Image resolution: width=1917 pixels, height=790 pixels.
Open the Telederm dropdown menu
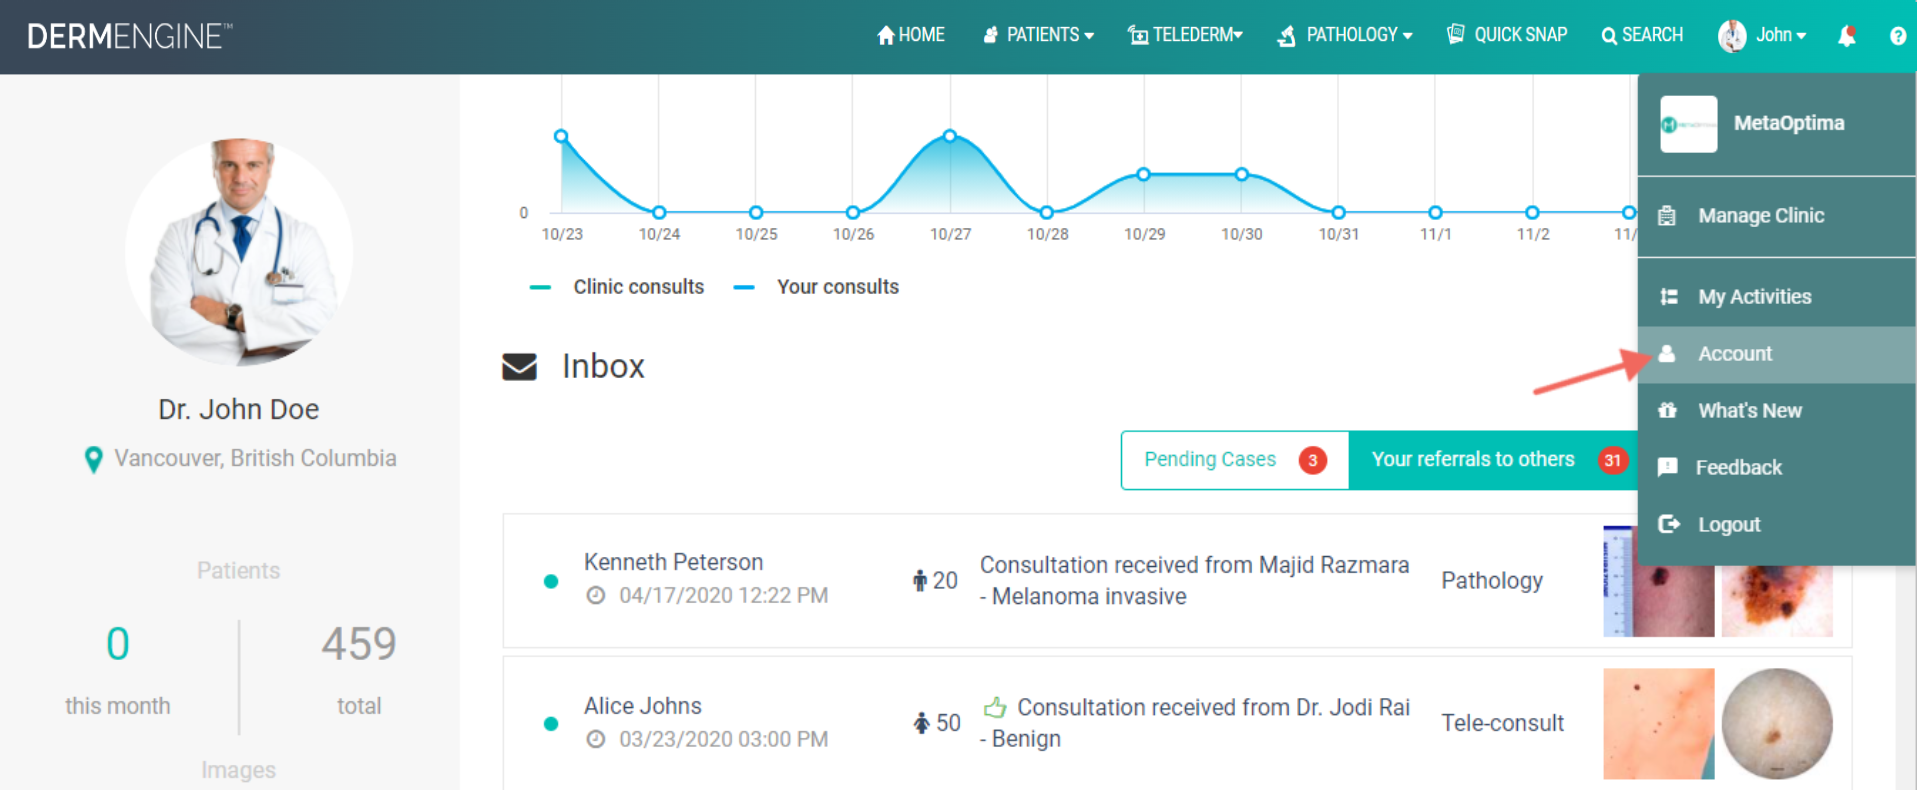click(1185, 35)
